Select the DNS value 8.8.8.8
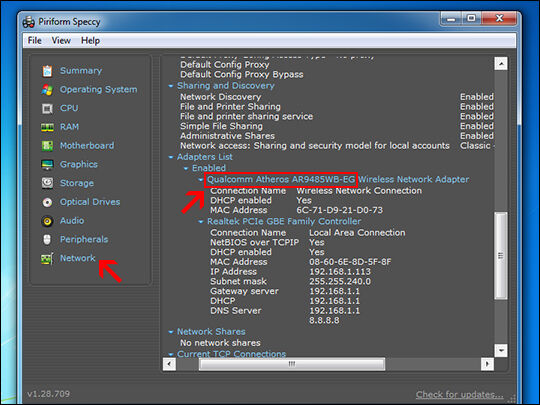540x405 pixels. point(324,320)
